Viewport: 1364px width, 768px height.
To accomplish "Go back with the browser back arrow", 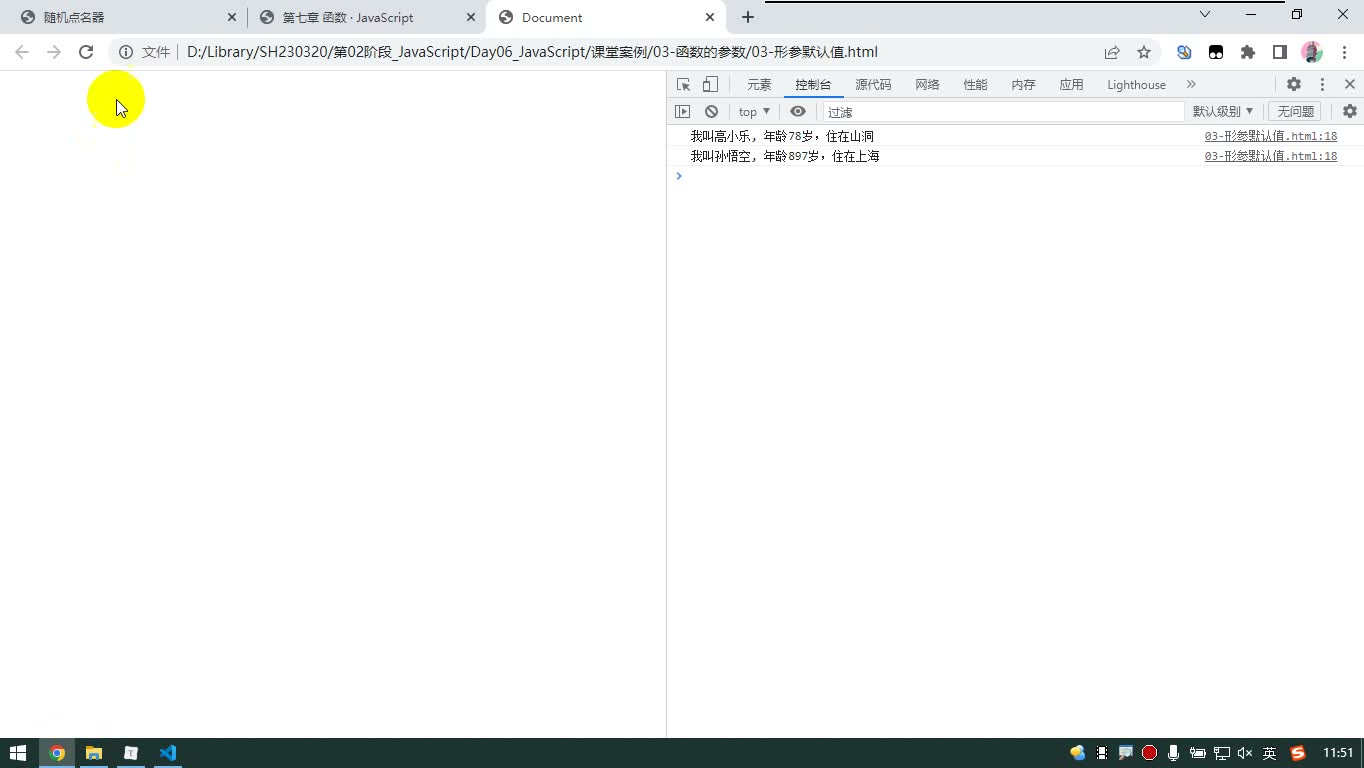I will pos(22,52).
